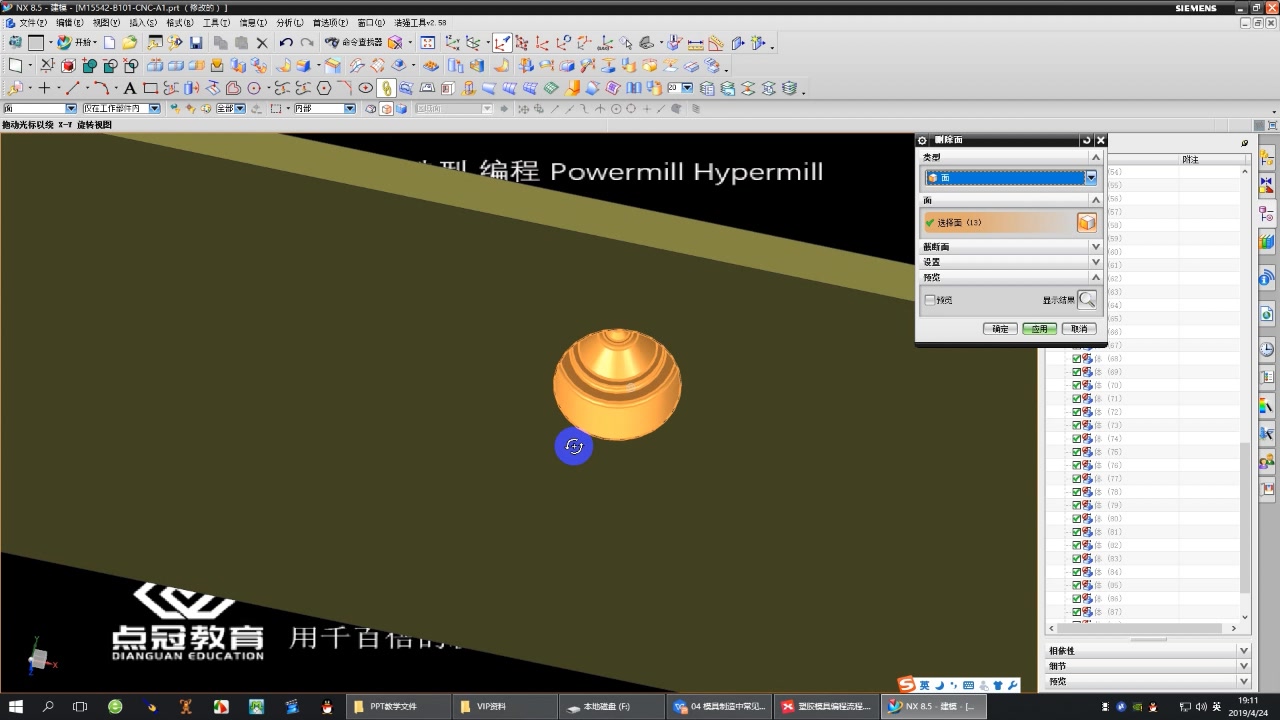Uncheck the body (82) checkbox

pyautogui.click(x=1077, y=545)
